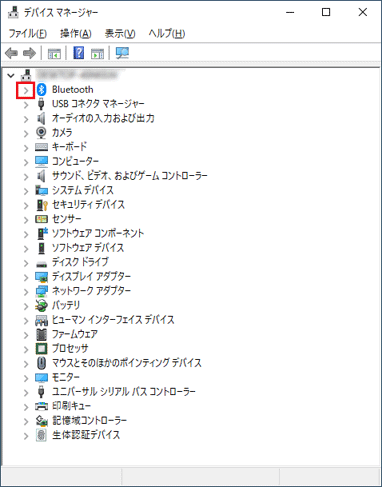Select the バッテリ label
382x487 pixels.
click(66, 305)
